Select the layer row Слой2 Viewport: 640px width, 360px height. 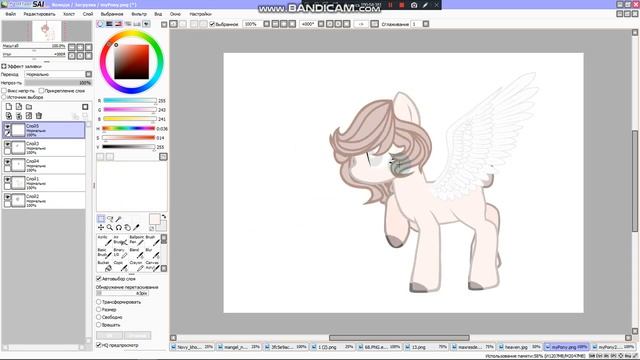click(x=44, y=201)
